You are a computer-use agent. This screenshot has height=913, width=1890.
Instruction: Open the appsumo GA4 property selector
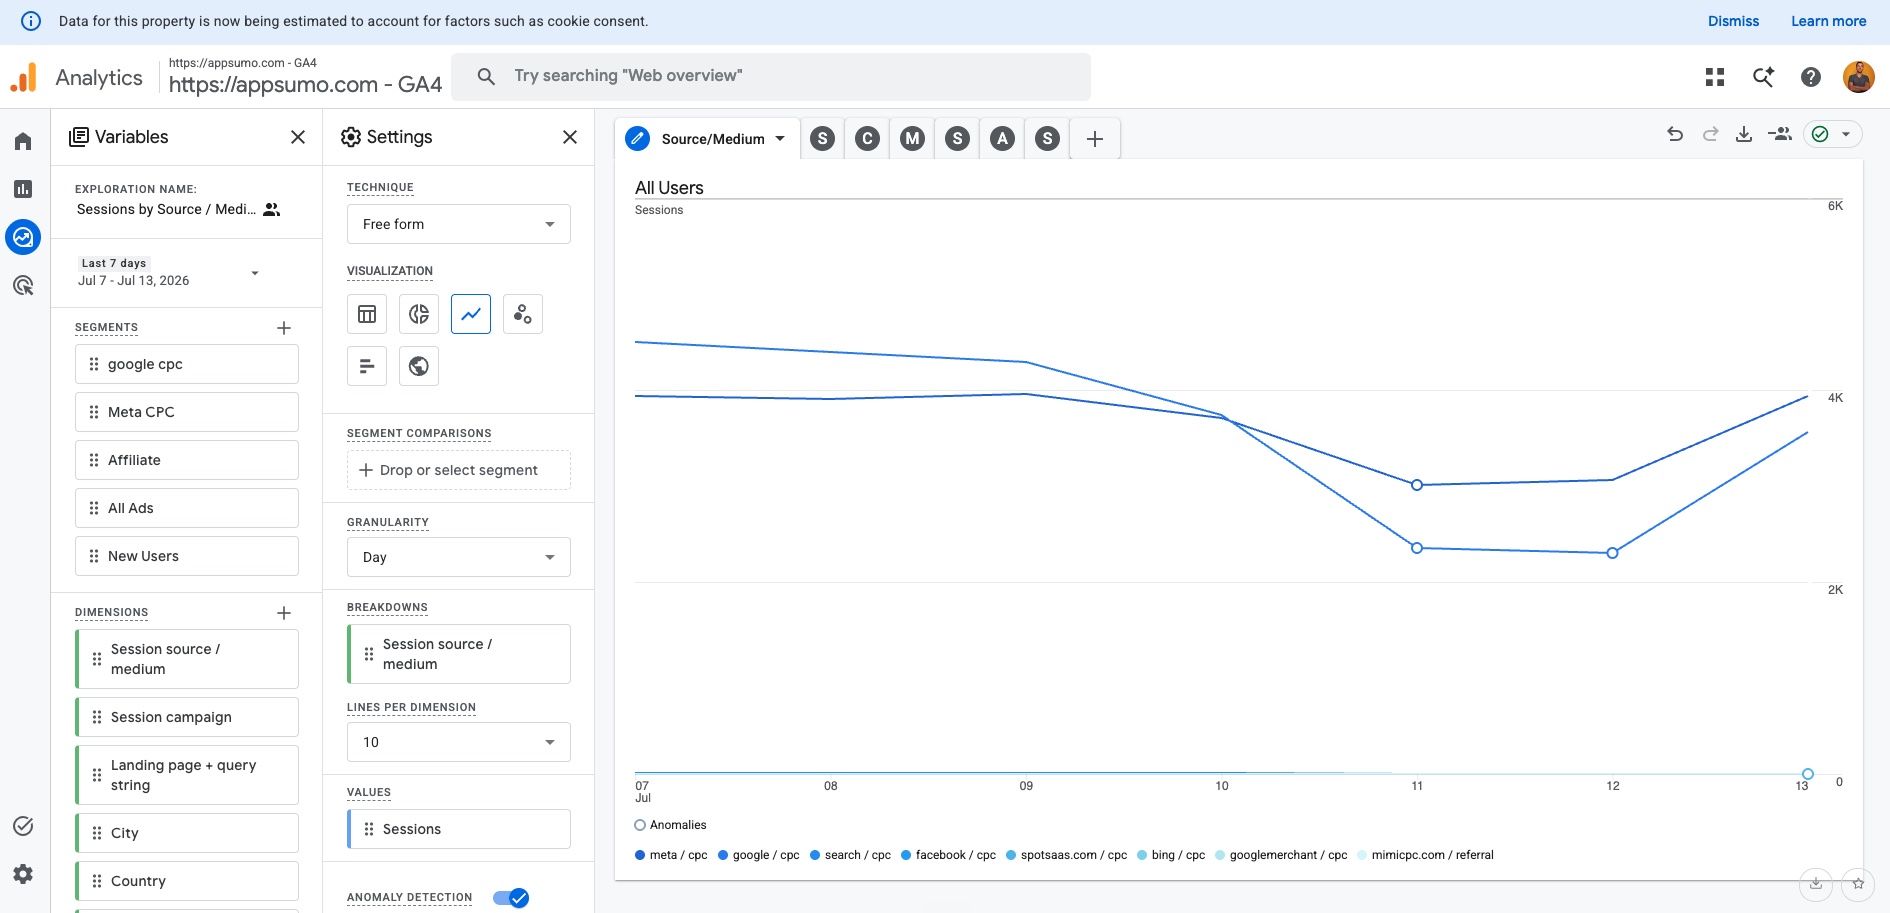(305, 77)
